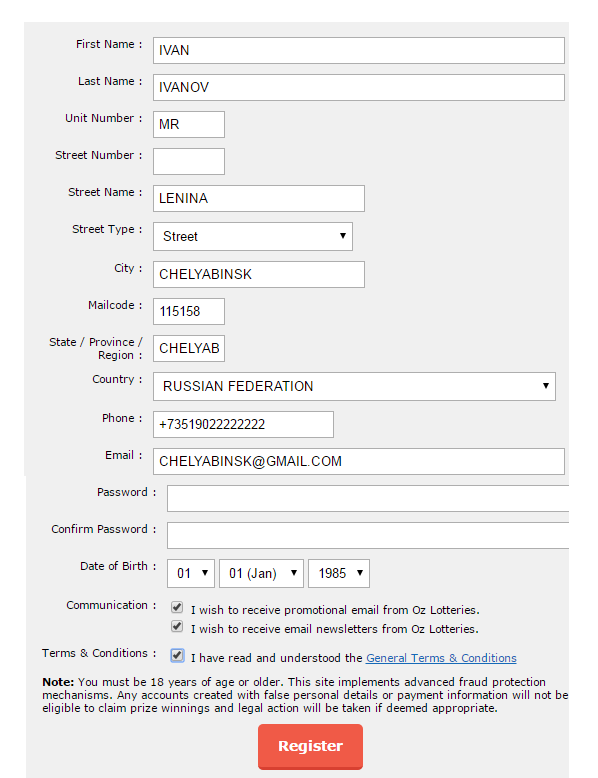
Task: Expand the Country dropdown
Action: 354,386
